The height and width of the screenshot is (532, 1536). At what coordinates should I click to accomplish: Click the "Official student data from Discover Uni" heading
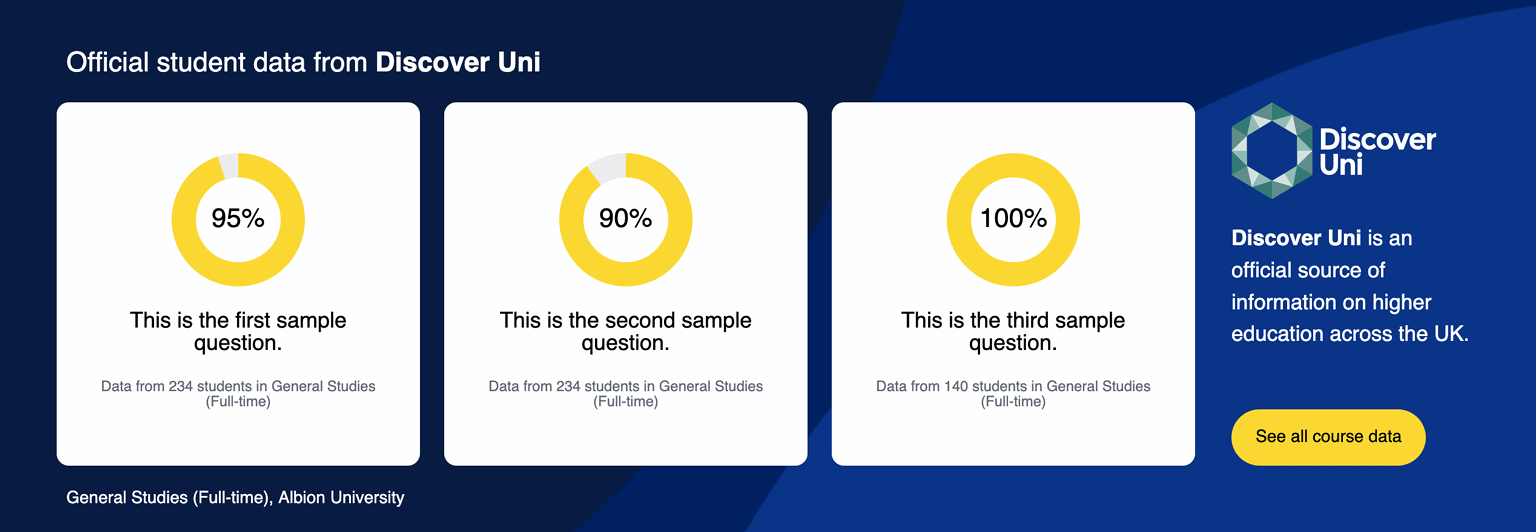click(x=303, y=63)
